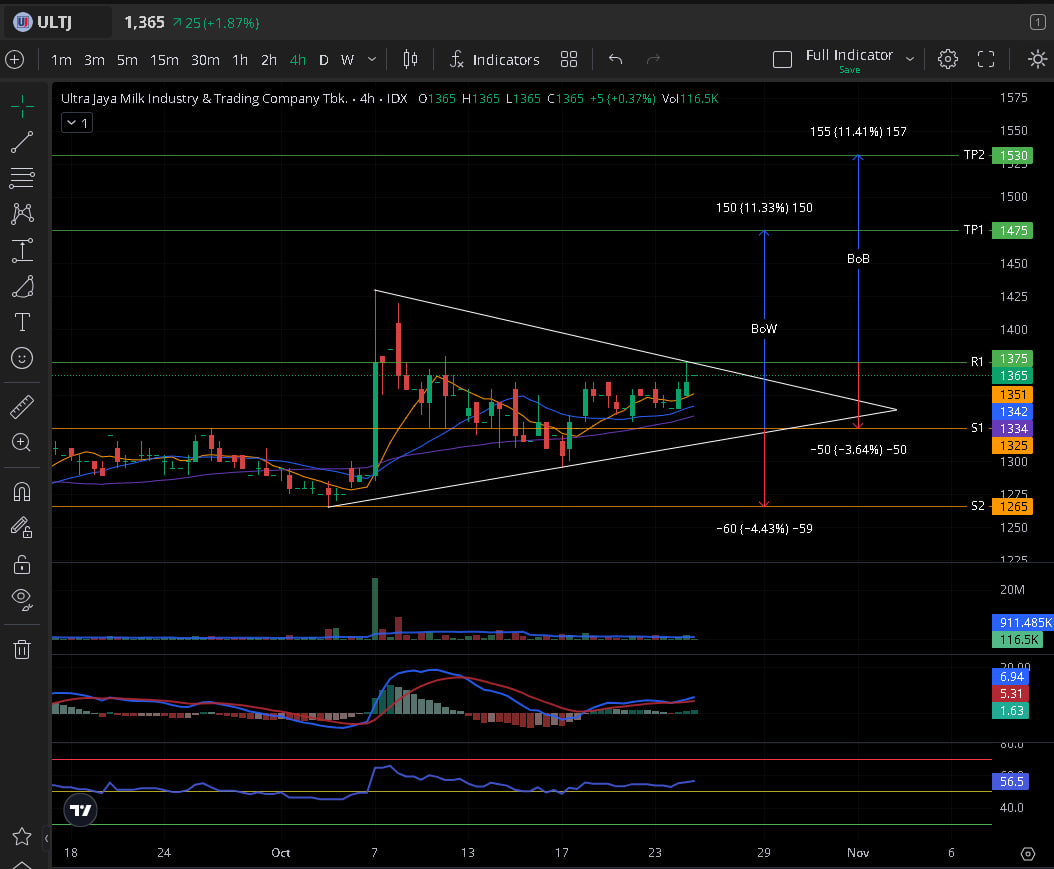Expand the indicator legend collapse box

(x=76, y=123)
